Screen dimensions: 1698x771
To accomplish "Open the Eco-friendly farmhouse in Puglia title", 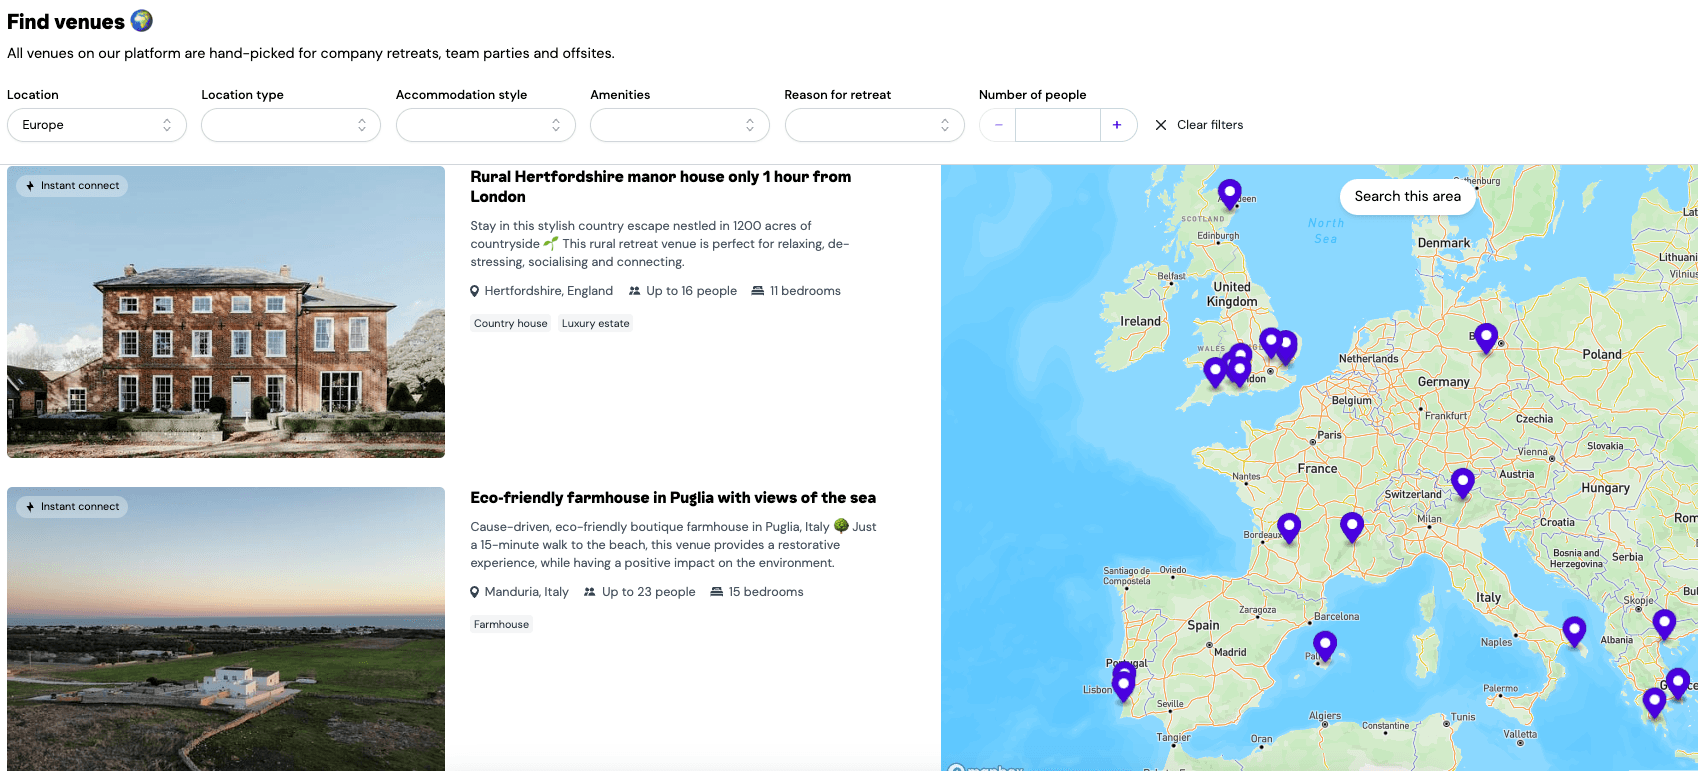I will click(x=672, y=498).
